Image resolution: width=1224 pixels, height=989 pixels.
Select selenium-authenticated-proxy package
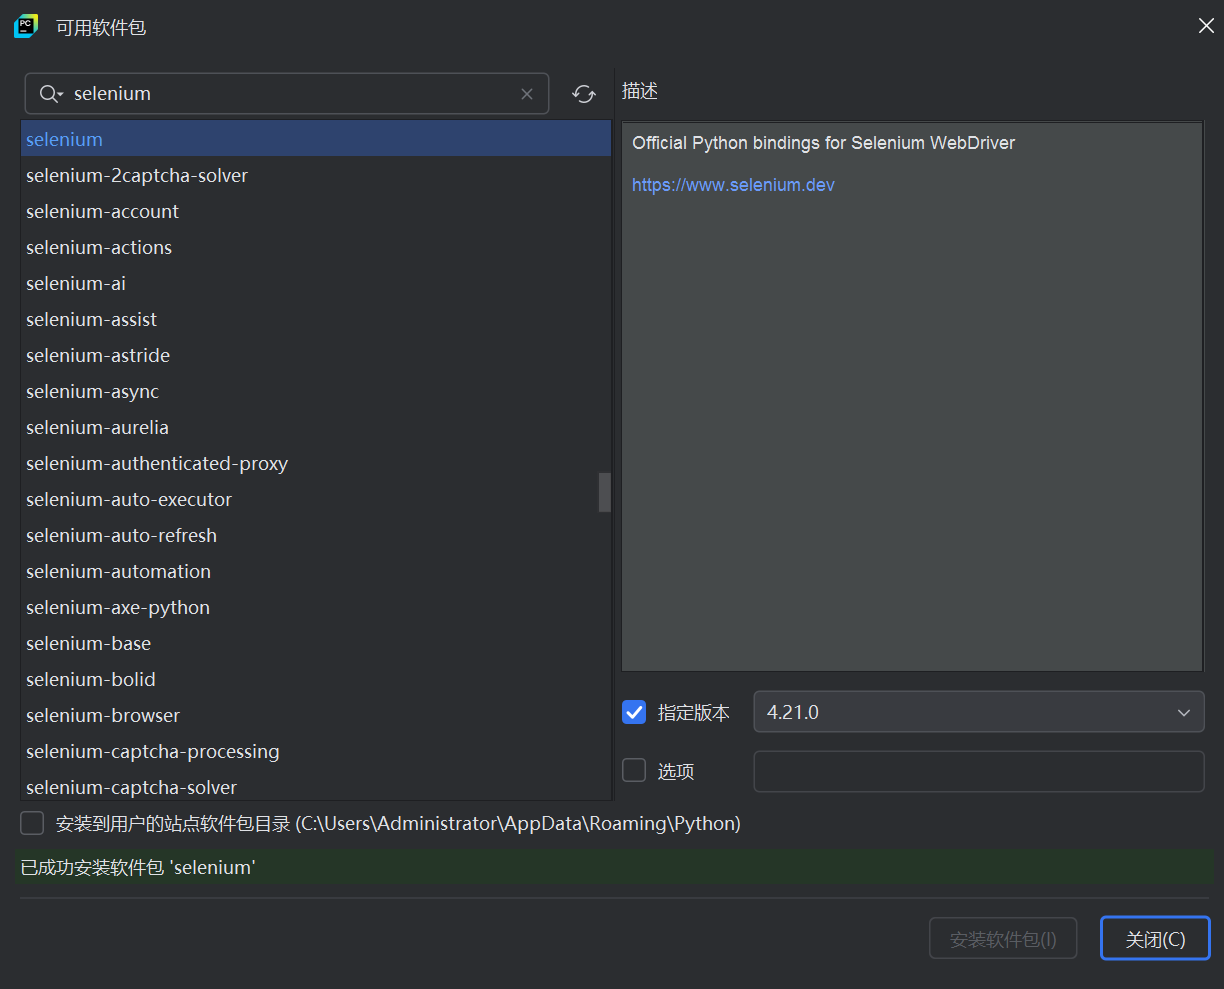tap(310, 463)
